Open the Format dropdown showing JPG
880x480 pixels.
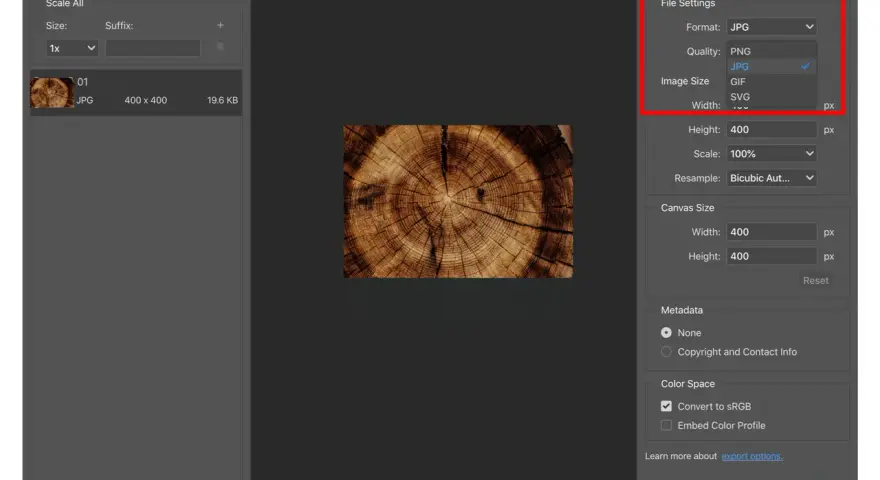point(772,27)
